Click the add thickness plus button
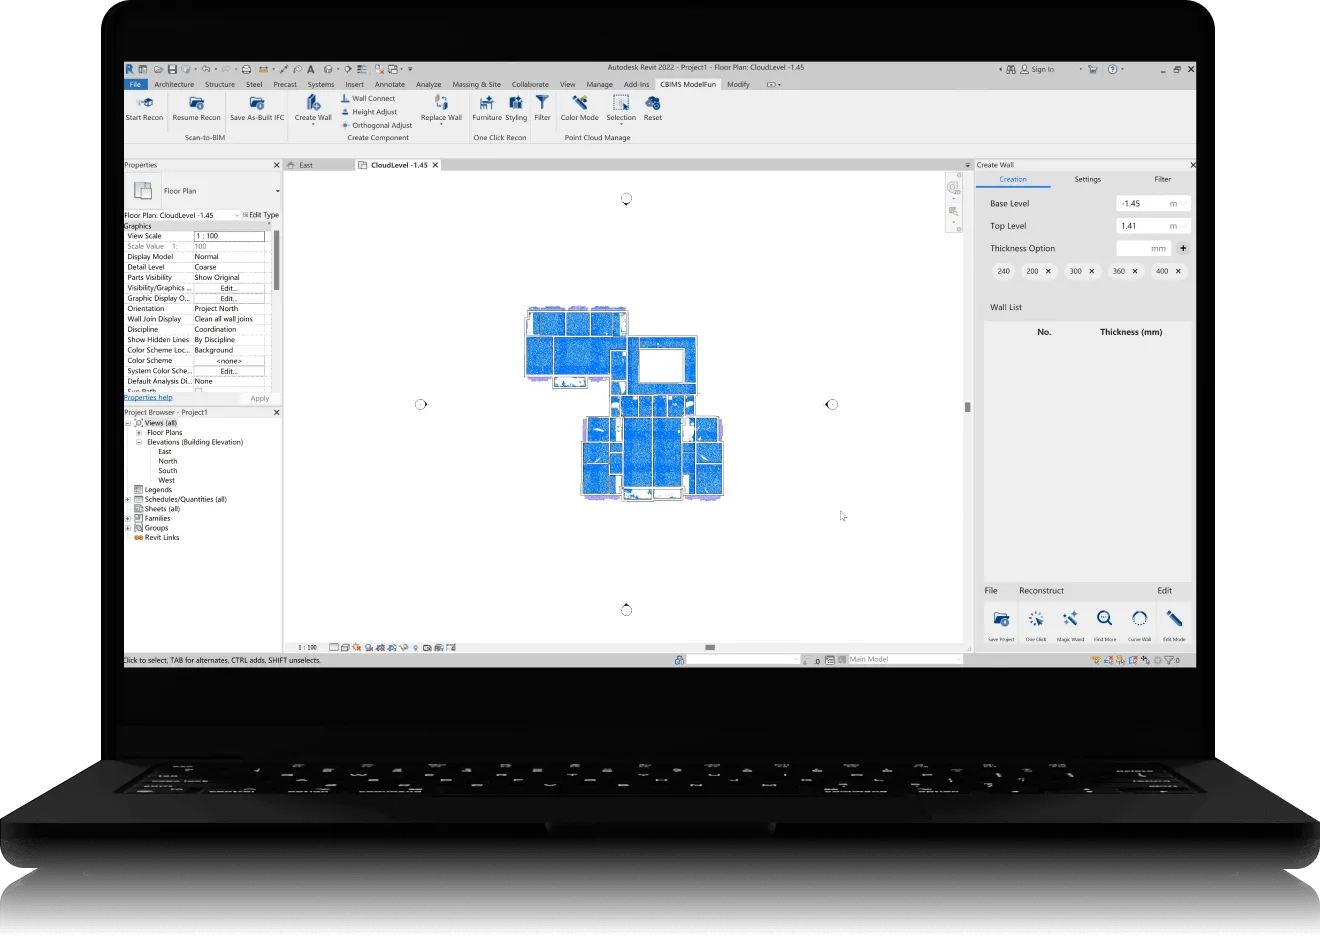 point(1183,248)
